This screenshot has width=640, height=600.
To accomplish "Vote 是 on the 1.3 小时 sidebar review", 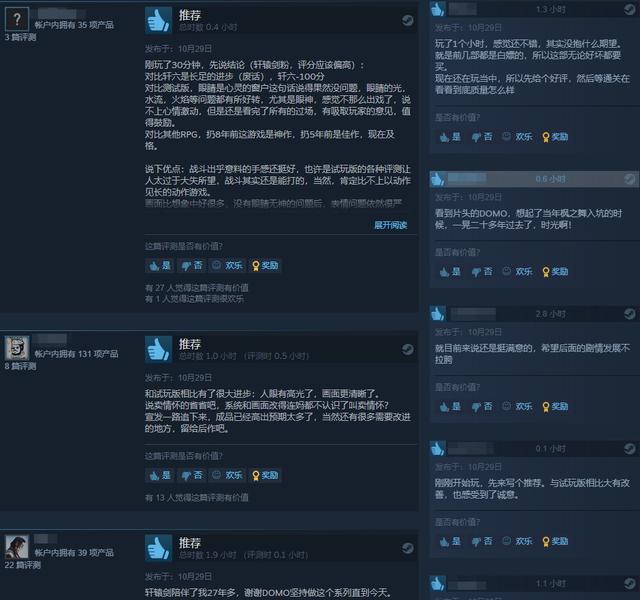I will coord(450,137).
